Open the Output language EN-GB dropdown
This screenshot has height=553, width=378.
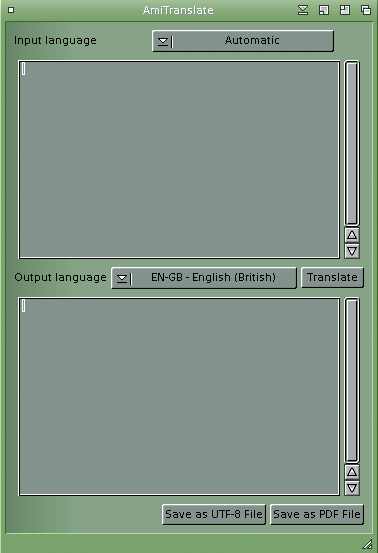click(x=203, y=278)
